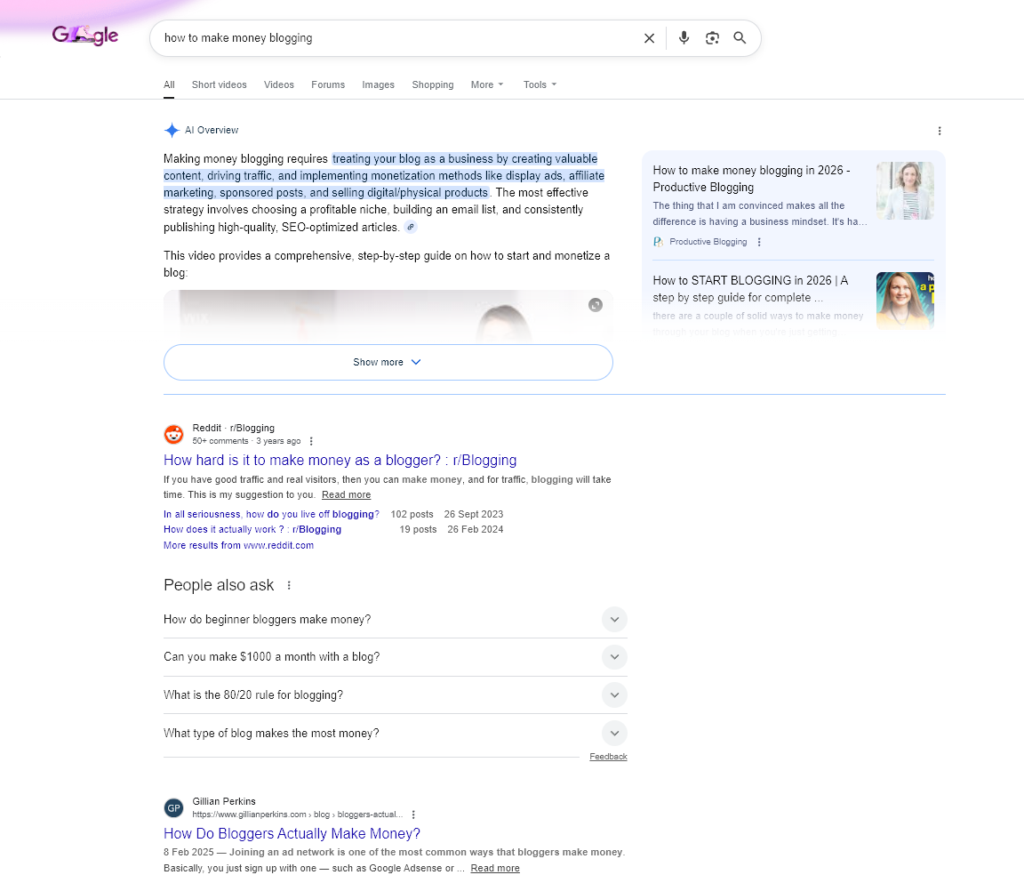
Task: Expand 'Can you make $1000 a month with a blog?'
Action: click(x=615, y=657)
